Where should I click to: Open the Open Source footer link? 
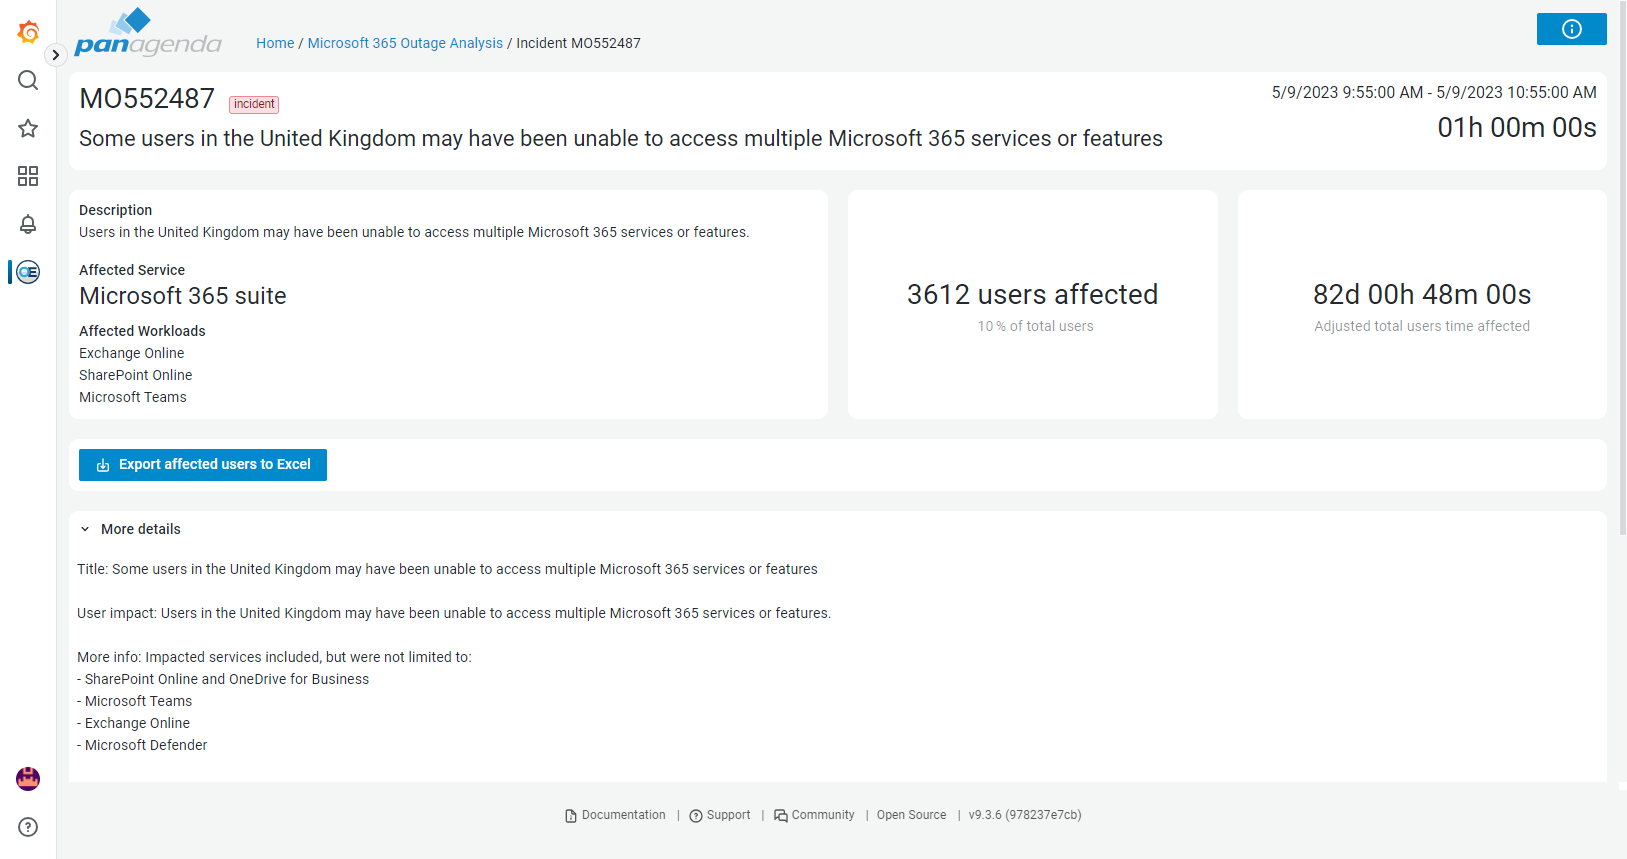911,815
